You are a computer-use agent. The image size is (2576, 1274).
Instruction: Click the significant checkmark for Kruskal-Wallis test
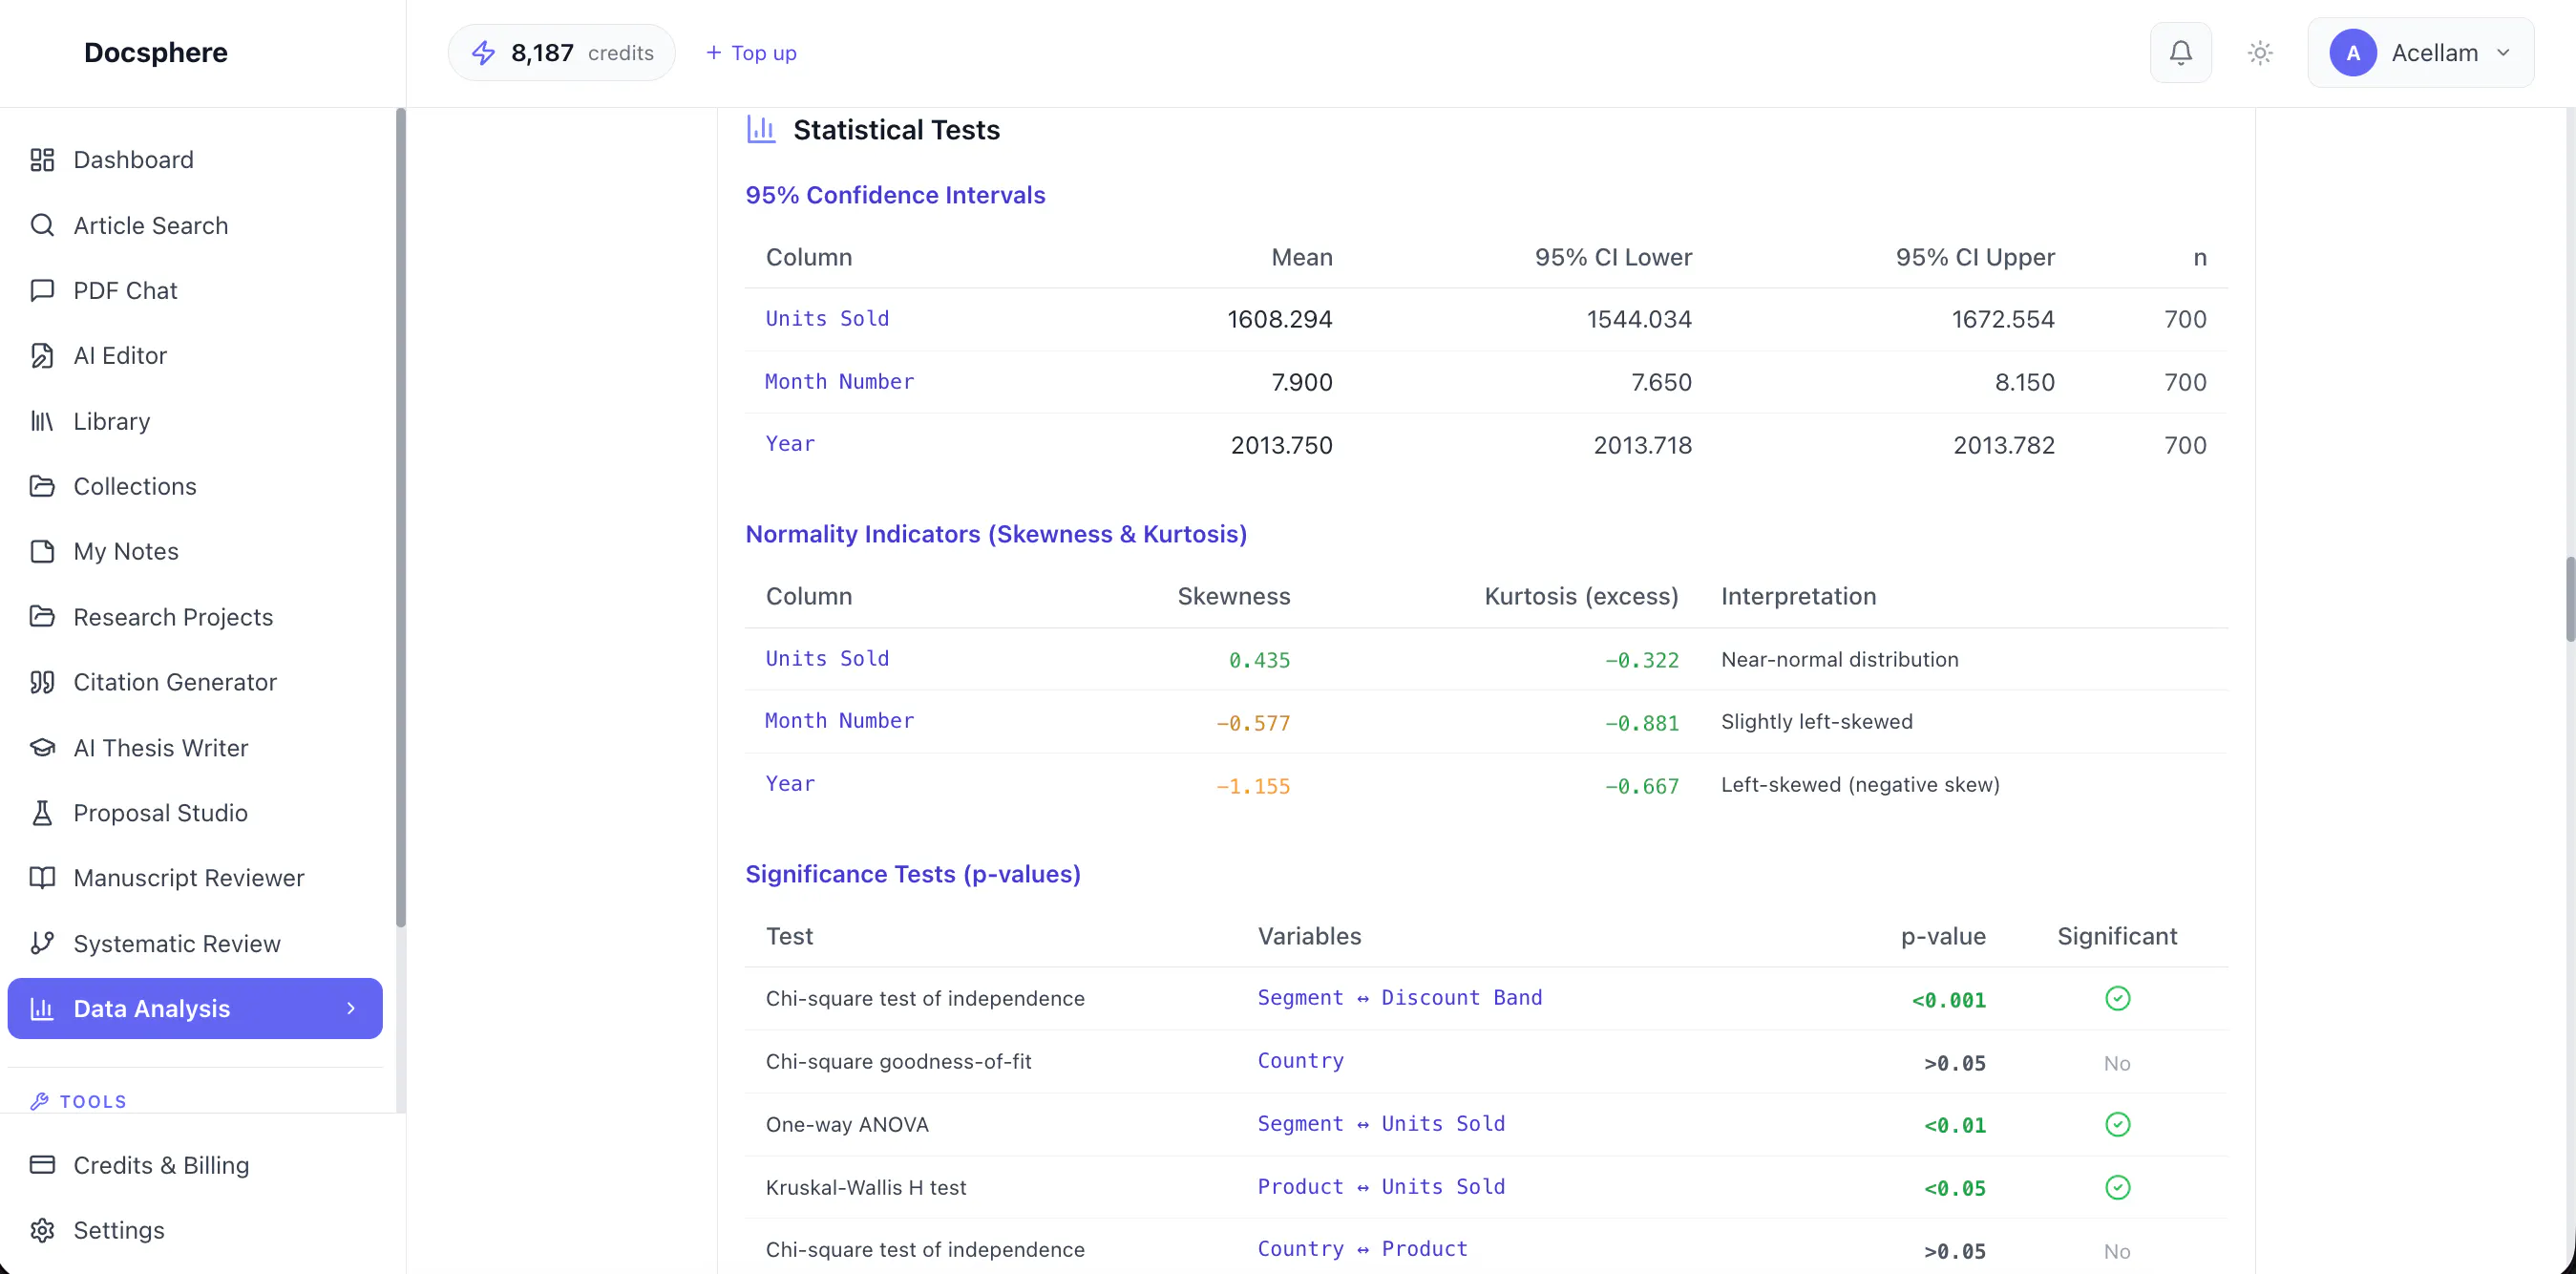(2117, 1187)
